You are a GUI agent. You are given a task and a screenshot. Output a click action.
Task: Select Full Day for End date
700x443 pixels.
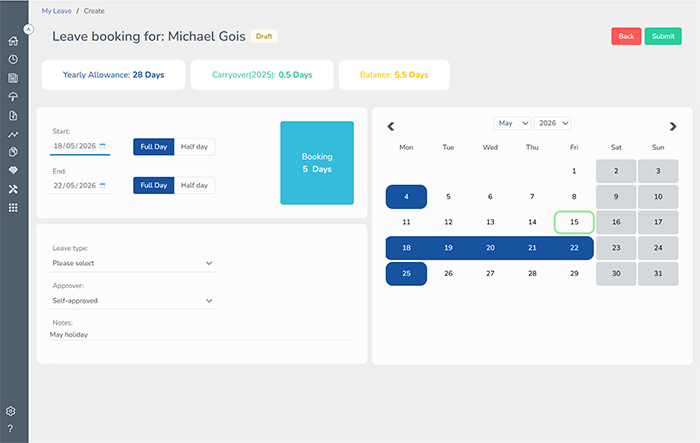pos(154,185)
